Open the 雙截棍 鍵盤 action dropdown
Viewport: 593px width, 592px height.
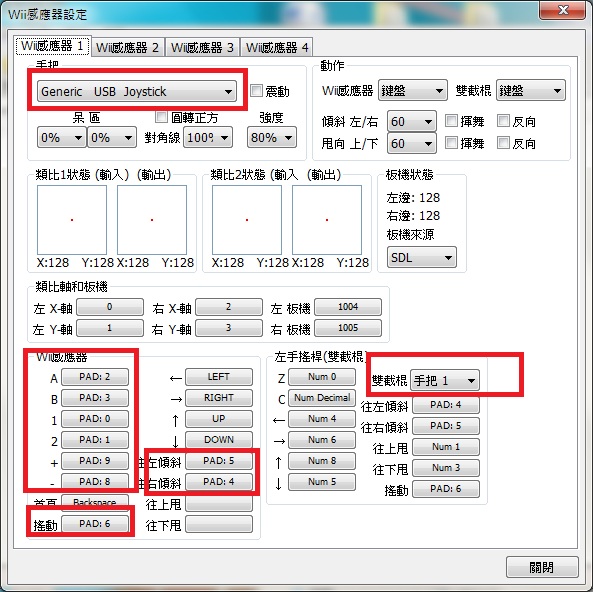(531, 90)
